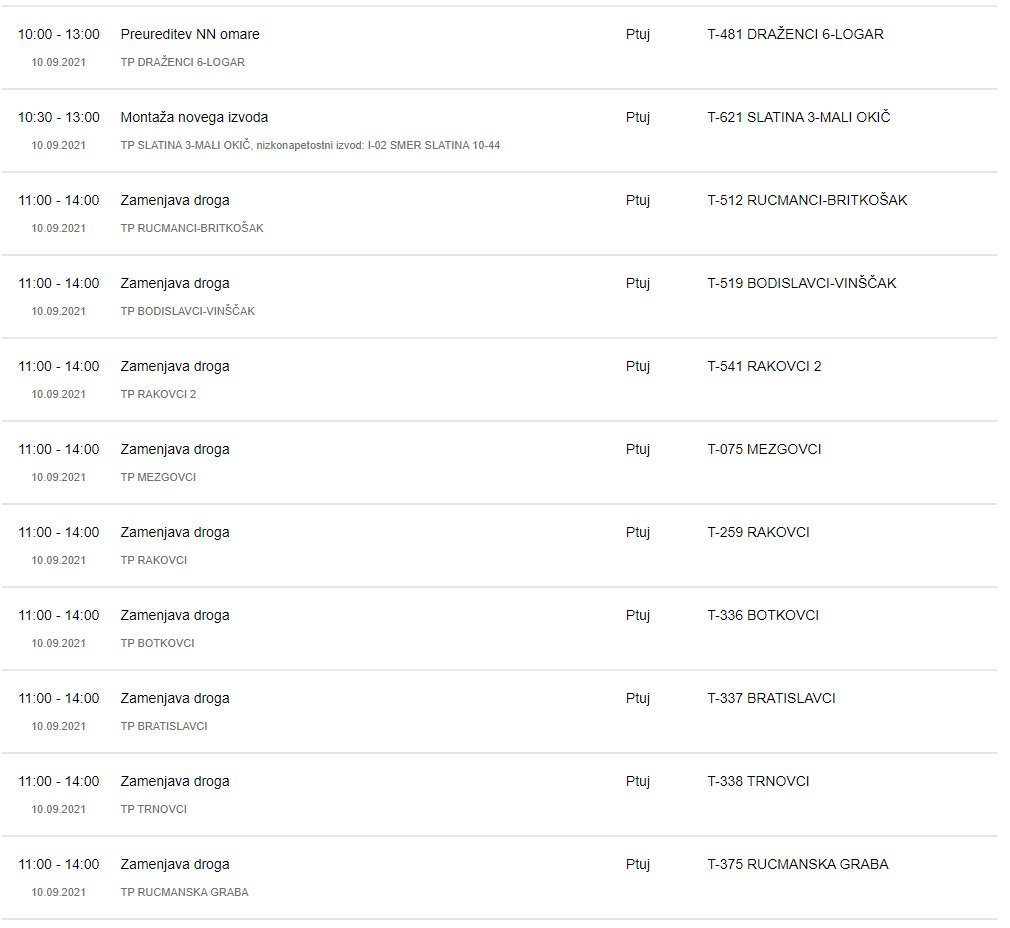Click the TP BODISLAVCI-VINŠČAK subtitle
The height and width of the screenshot is (928, 1010).
coord(187,311)
